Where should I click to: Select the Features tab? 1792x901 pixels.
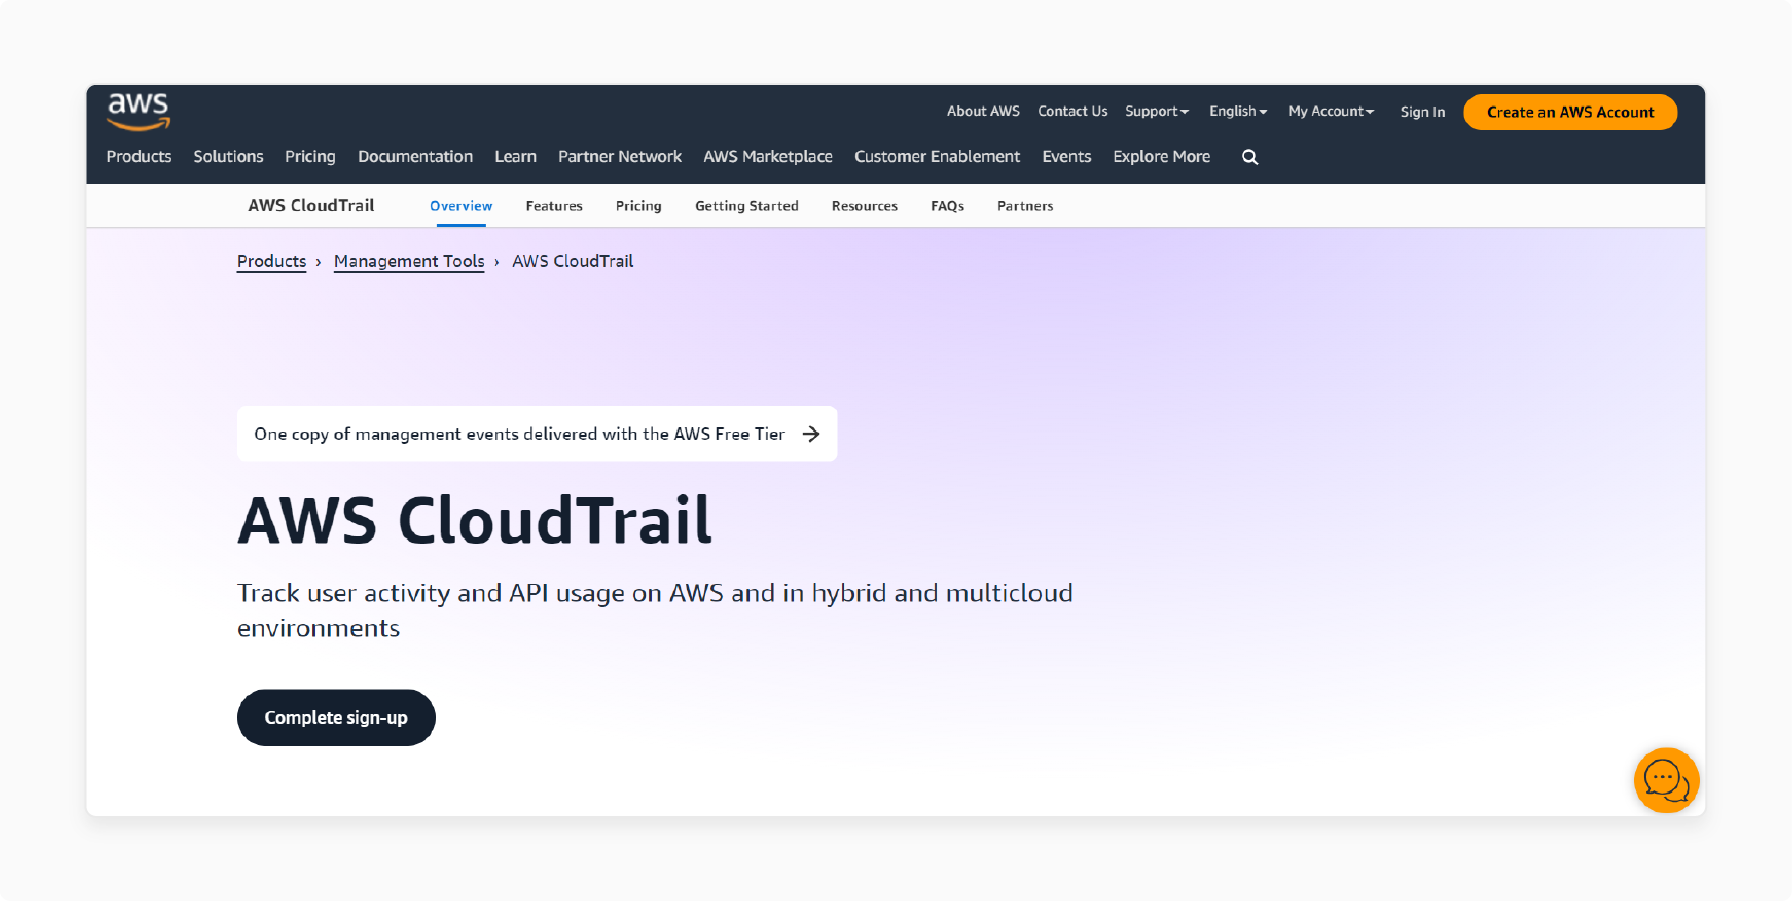tap(554, 206)
